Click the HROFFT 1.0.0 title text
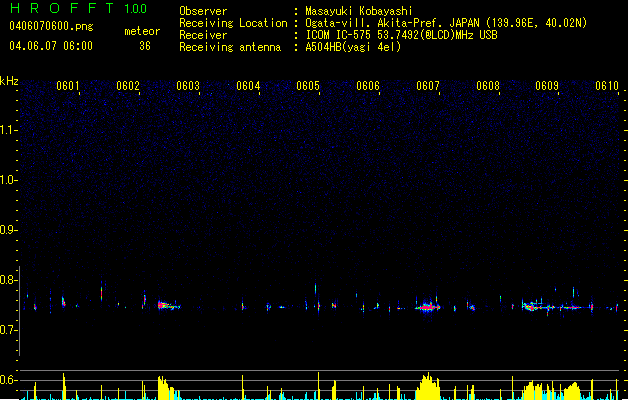Screen dimensions: 629x400 click(78, 8)
